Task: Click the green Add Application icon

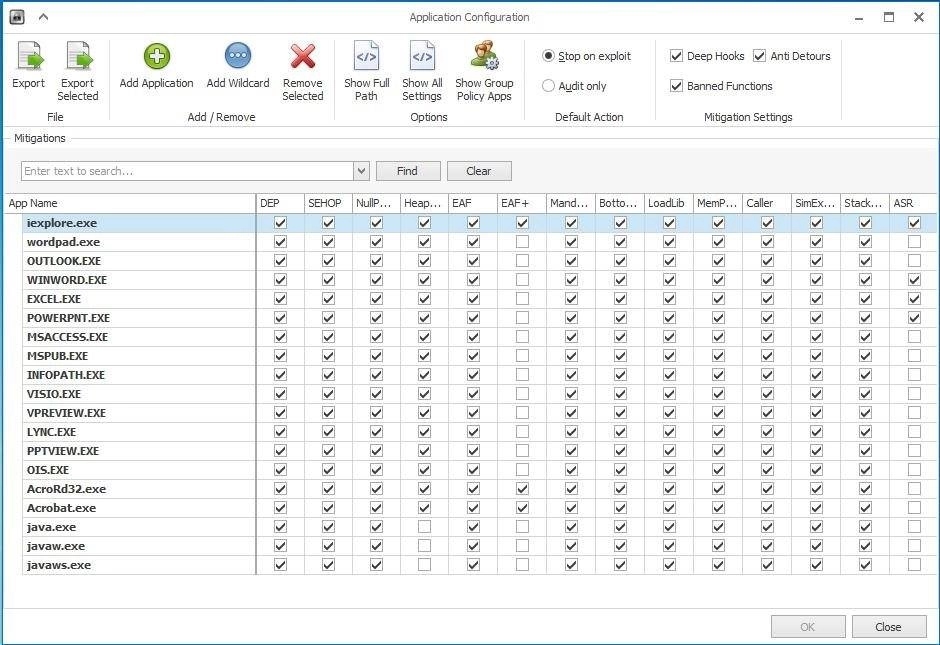Action: coord(156,56)
